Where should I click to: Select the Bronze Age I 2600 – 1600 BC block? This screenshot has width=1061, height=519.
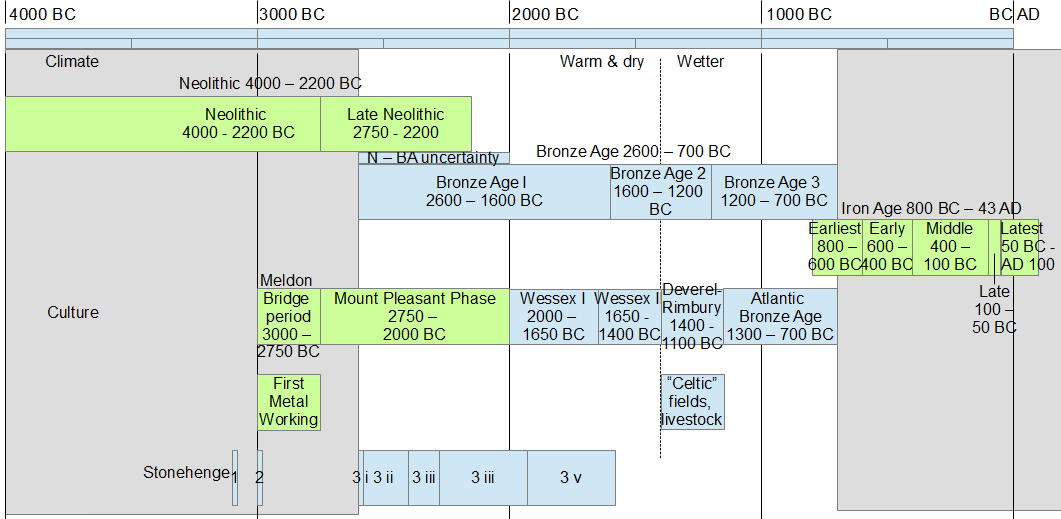tap(484, 191)
